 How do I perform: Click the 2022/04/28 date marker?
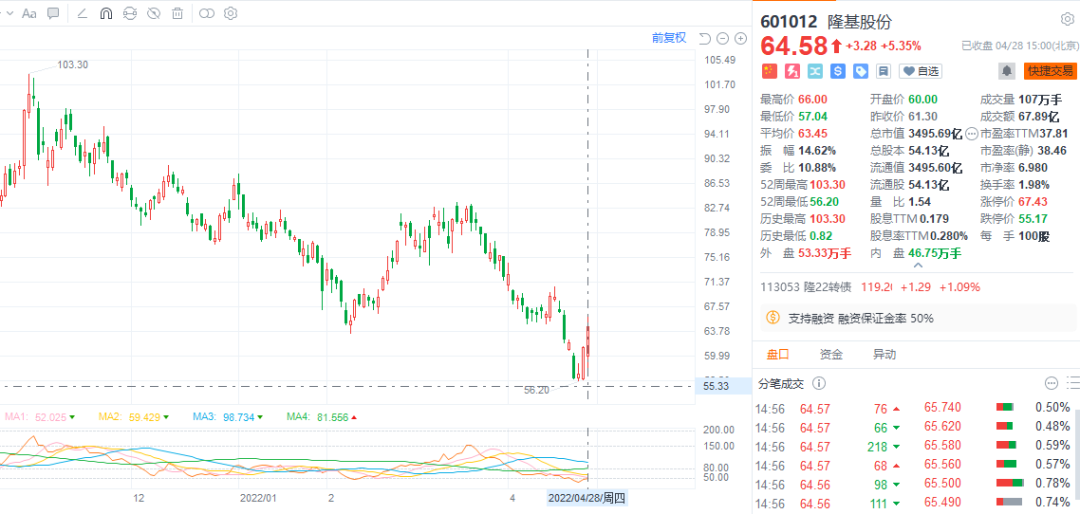tap(588, 497)
